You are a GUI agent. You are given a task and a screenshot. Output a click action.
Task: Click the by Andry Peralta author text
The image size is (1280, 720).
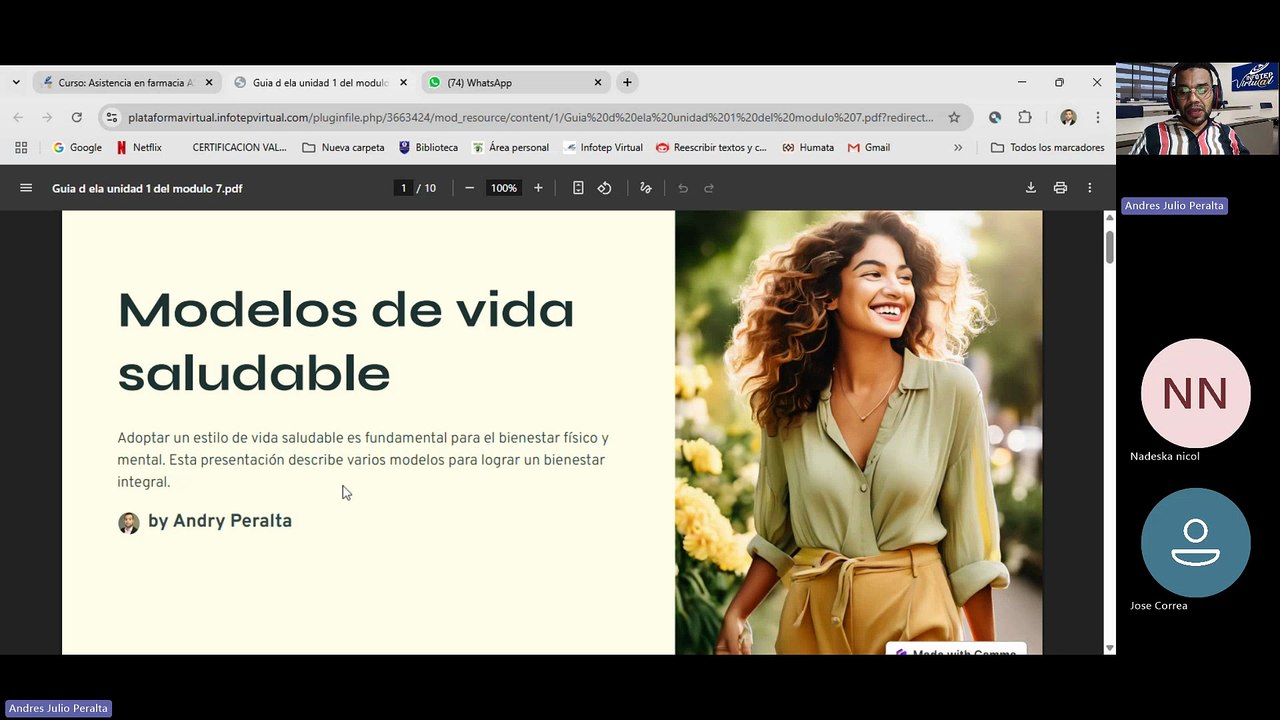[220, 521]
